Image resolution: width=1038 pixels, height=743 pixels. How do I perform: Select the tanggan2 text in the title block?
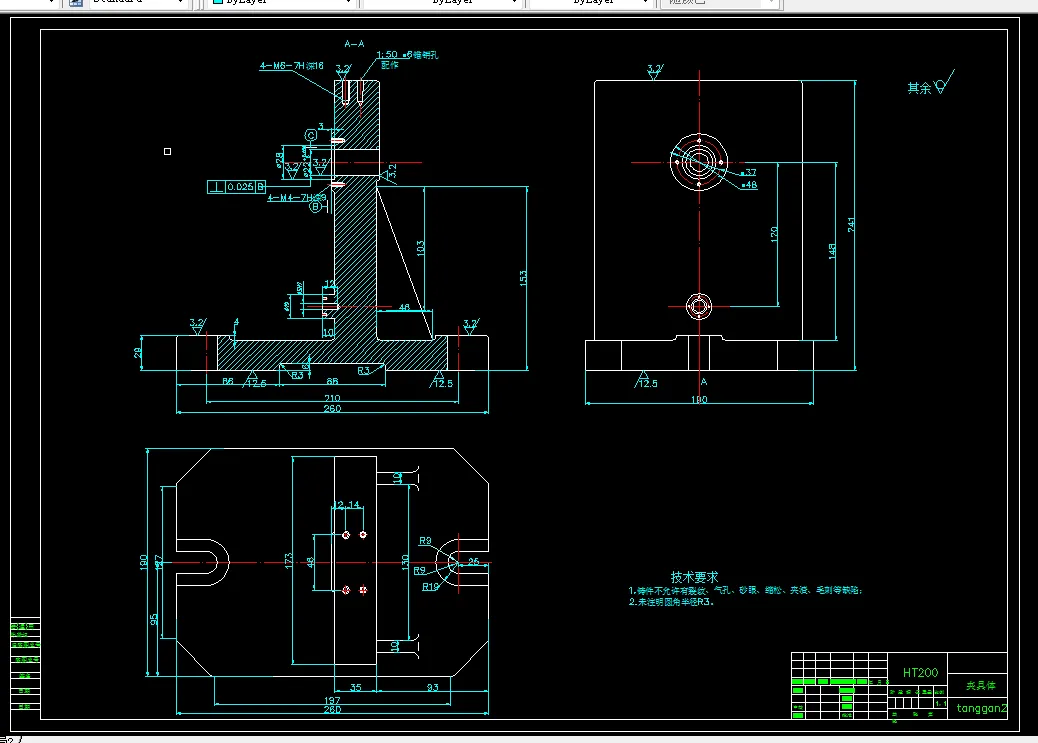coord(982,709)
